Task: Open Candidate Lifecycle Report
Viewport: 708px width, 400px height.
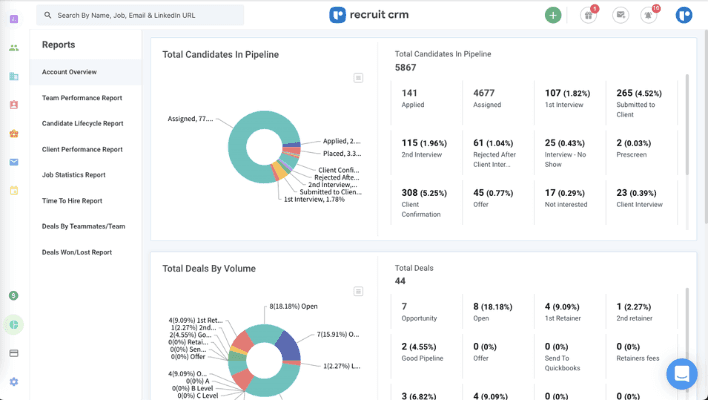Action: pyautogui.click(x=83, y=123)
